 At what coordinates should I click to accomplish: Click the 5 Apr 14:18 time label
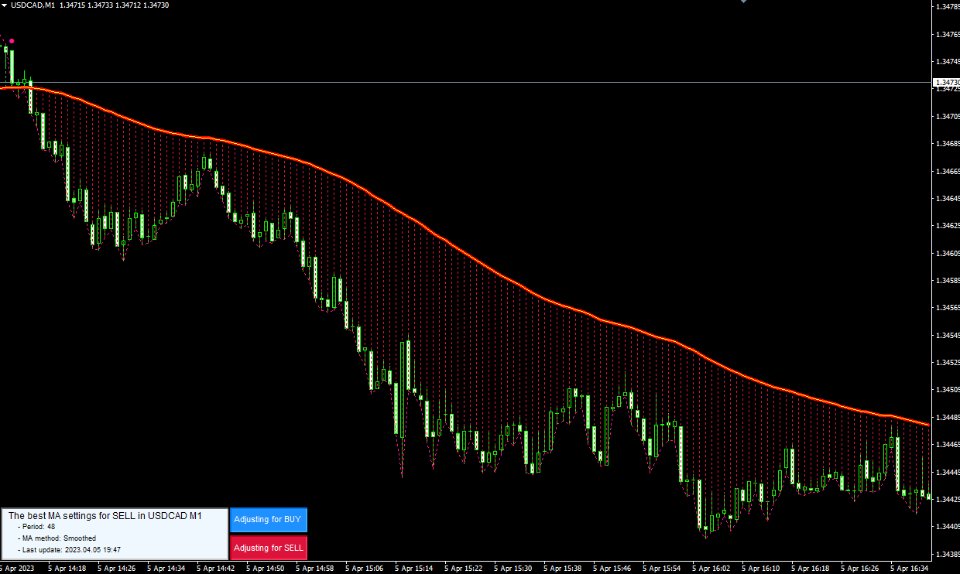click(67, 568)
